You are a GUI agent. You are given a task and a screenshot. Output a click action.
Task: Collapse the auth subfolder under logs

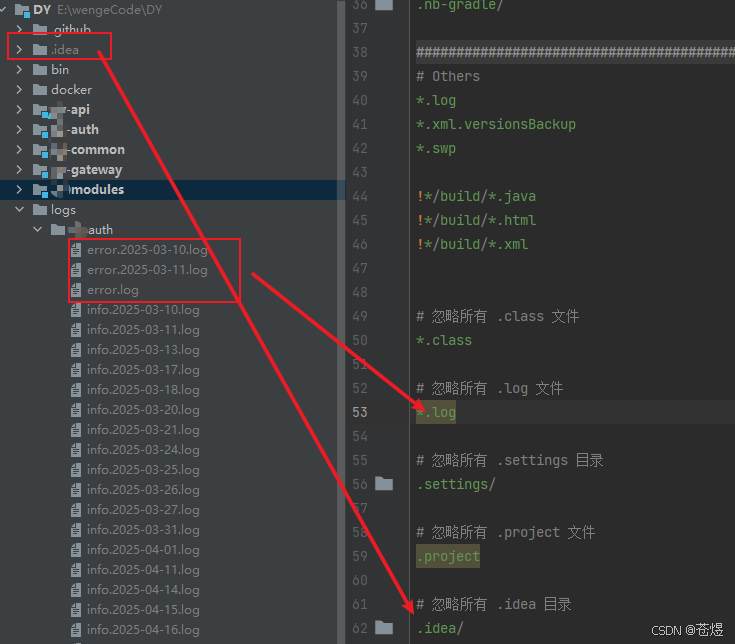pos(38,229)
